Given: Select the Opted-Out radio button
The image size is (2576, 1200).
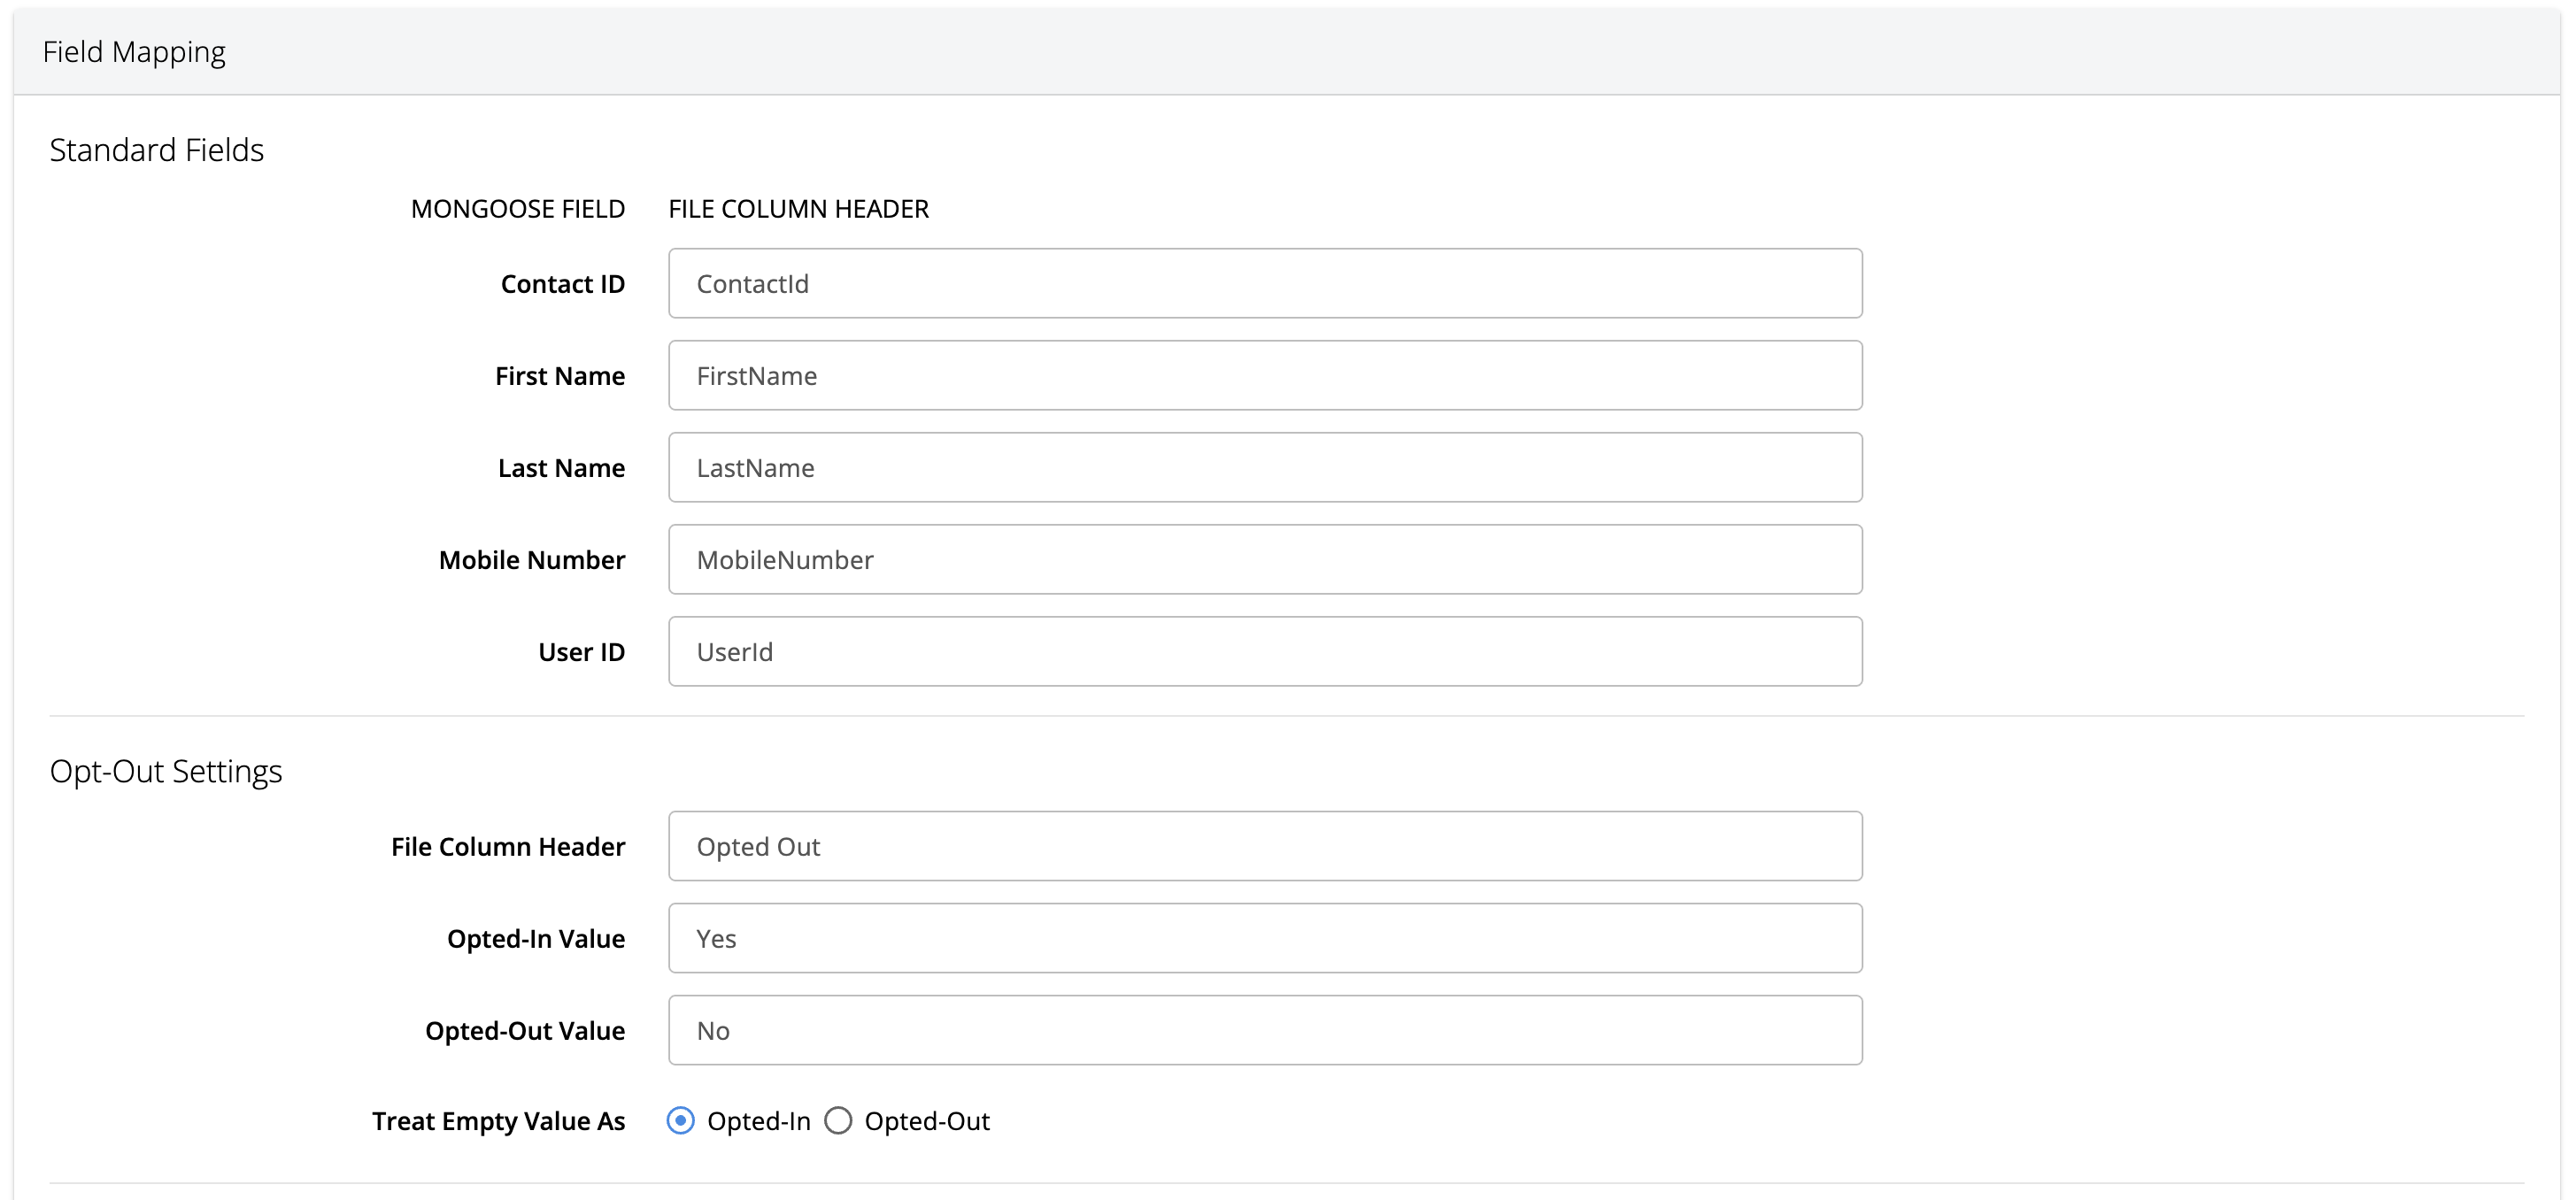Looking at the screenshot, I should (x=838, y=1121).
